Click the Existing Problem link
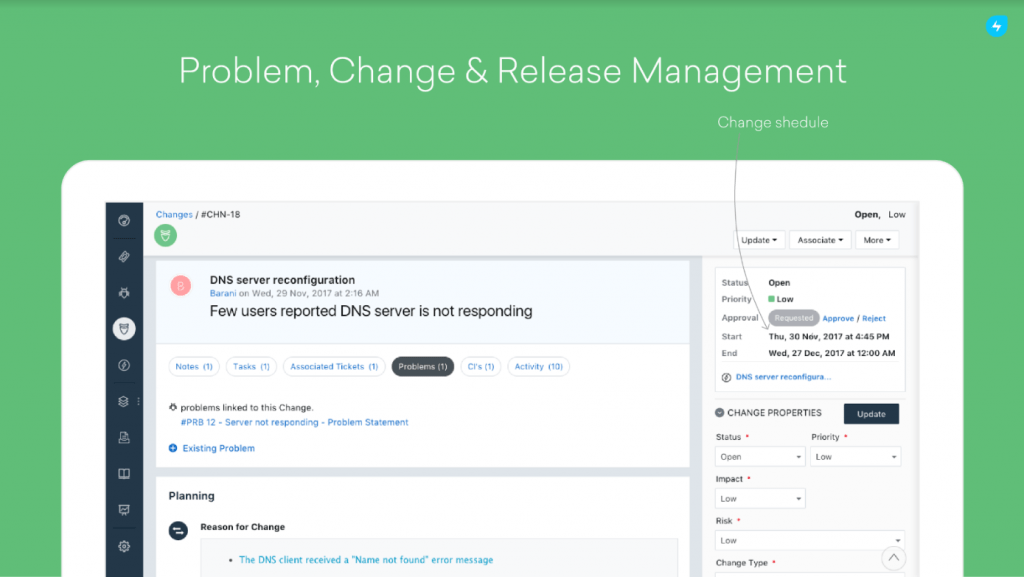1024x577 pixels. click(218, 449)
